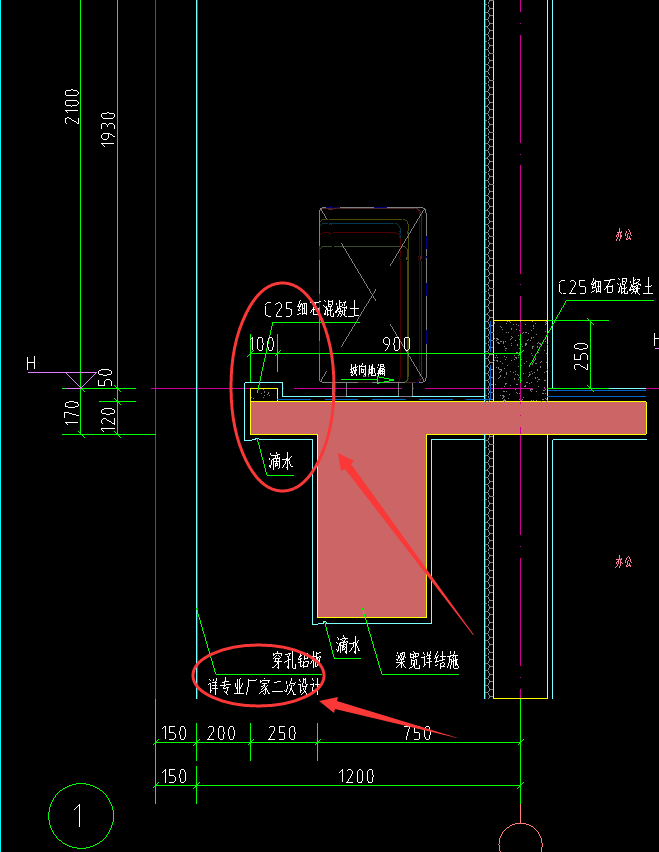Select the 找向地漏 slope annotation
Image resolution: width=659 pixels, height=852 pixels.
[367, 371]
